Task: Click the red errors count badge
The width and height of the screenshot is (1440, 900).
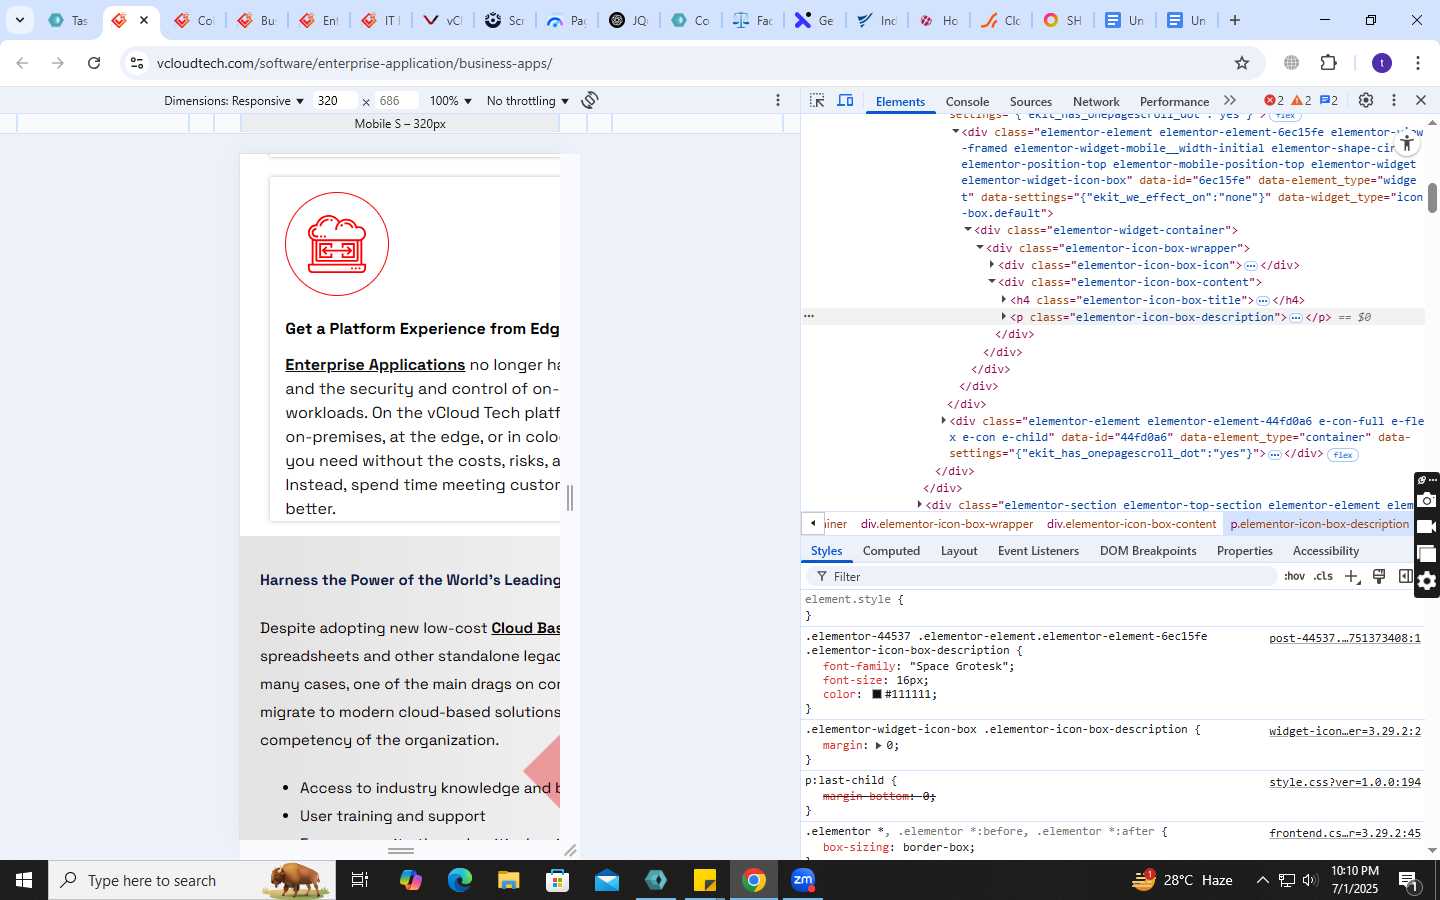Action: click(x=1274, y=100)
